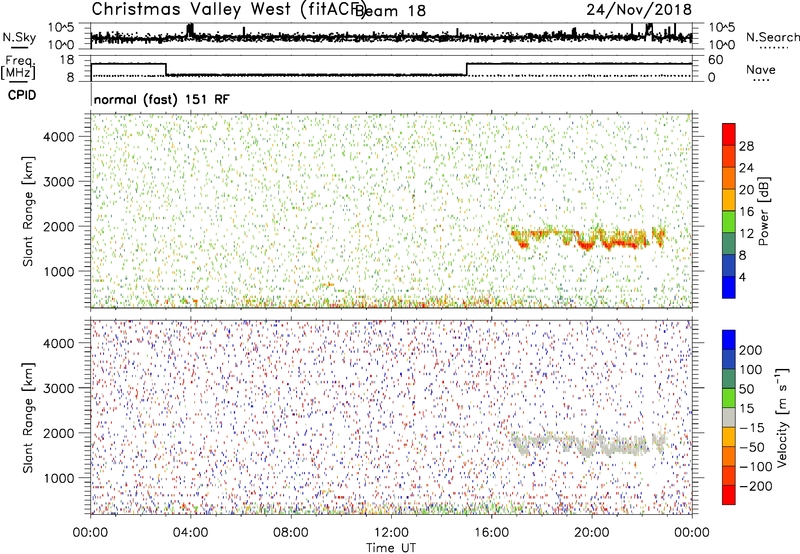800x554 pixels.
Task: Pick the dark blue top Velocity colorbar segment
Action: (729, 340)
